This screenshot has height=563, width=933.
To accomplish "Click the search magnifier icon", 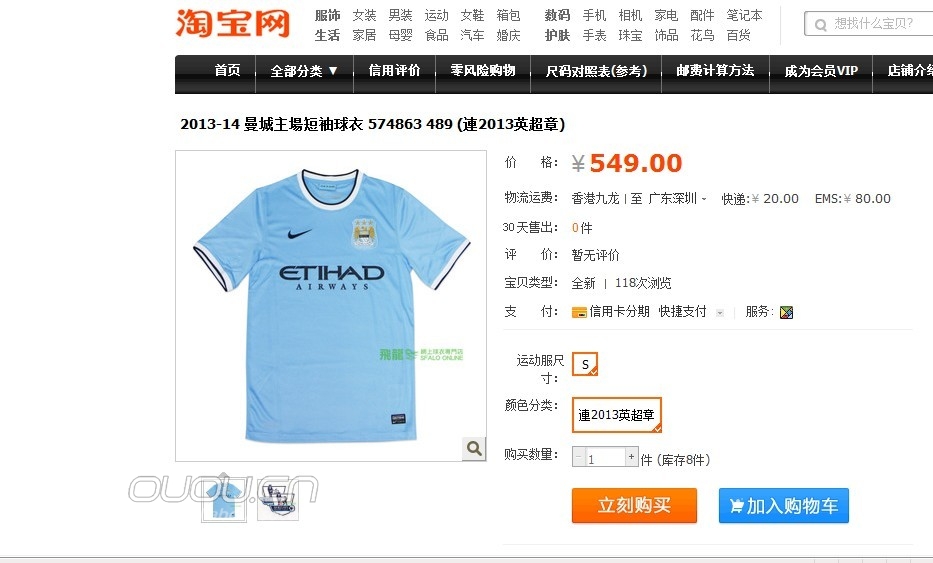I will [x=821, y=24].
